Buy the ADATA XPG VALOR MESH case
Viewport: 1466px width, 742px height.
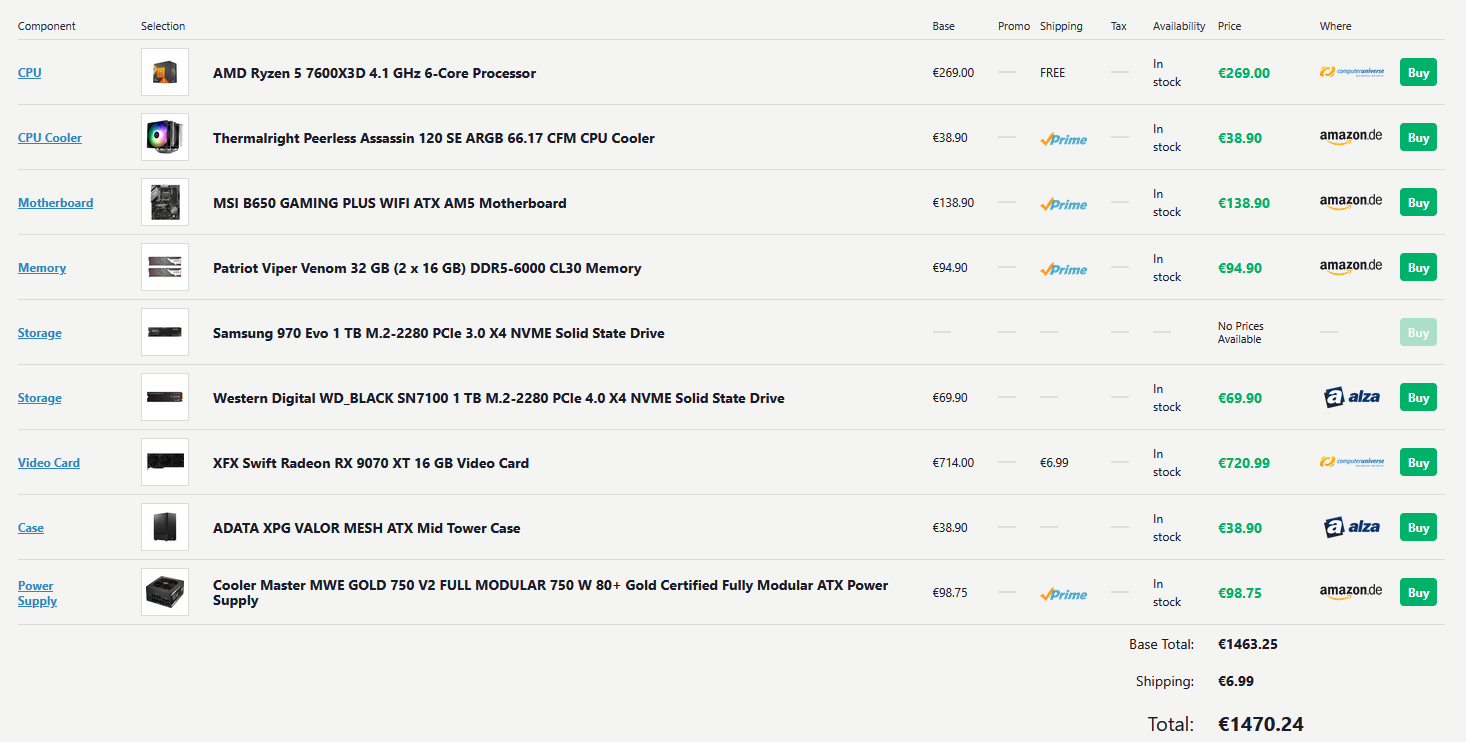[1418, 527]
